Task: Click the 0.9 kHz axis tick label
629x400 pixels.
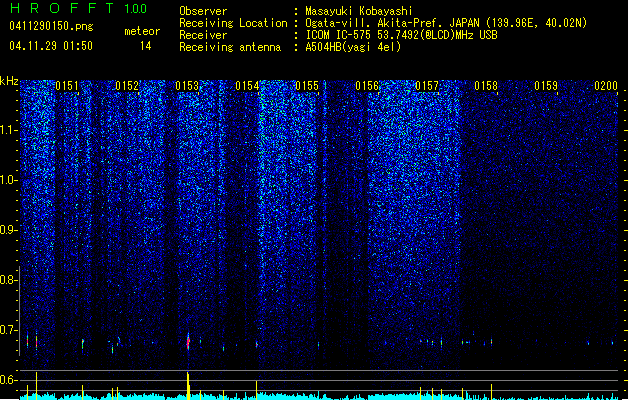Action: click(x=9, y=230)
